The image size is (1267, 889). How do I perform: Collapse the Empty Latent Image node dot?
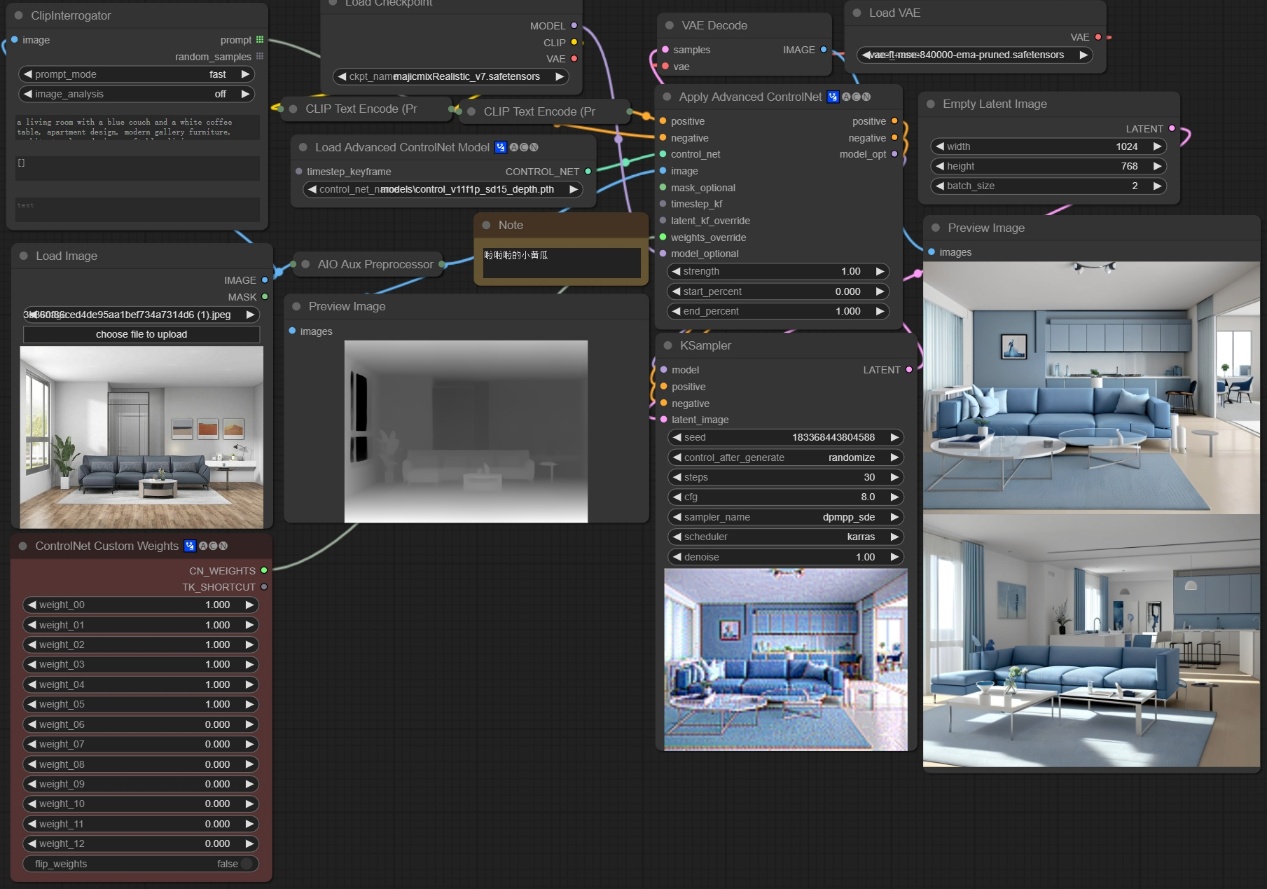[931, 104]
